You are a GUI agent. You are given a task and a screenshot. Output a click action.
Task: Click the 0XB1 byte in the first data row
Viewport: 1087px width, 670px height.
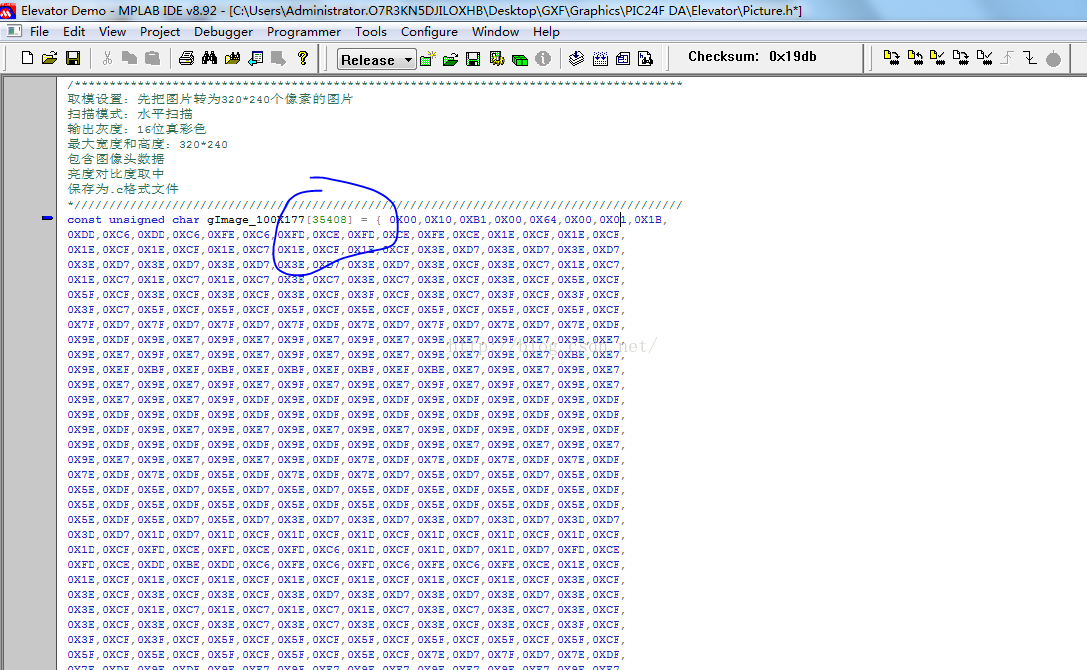pos(473,220)
